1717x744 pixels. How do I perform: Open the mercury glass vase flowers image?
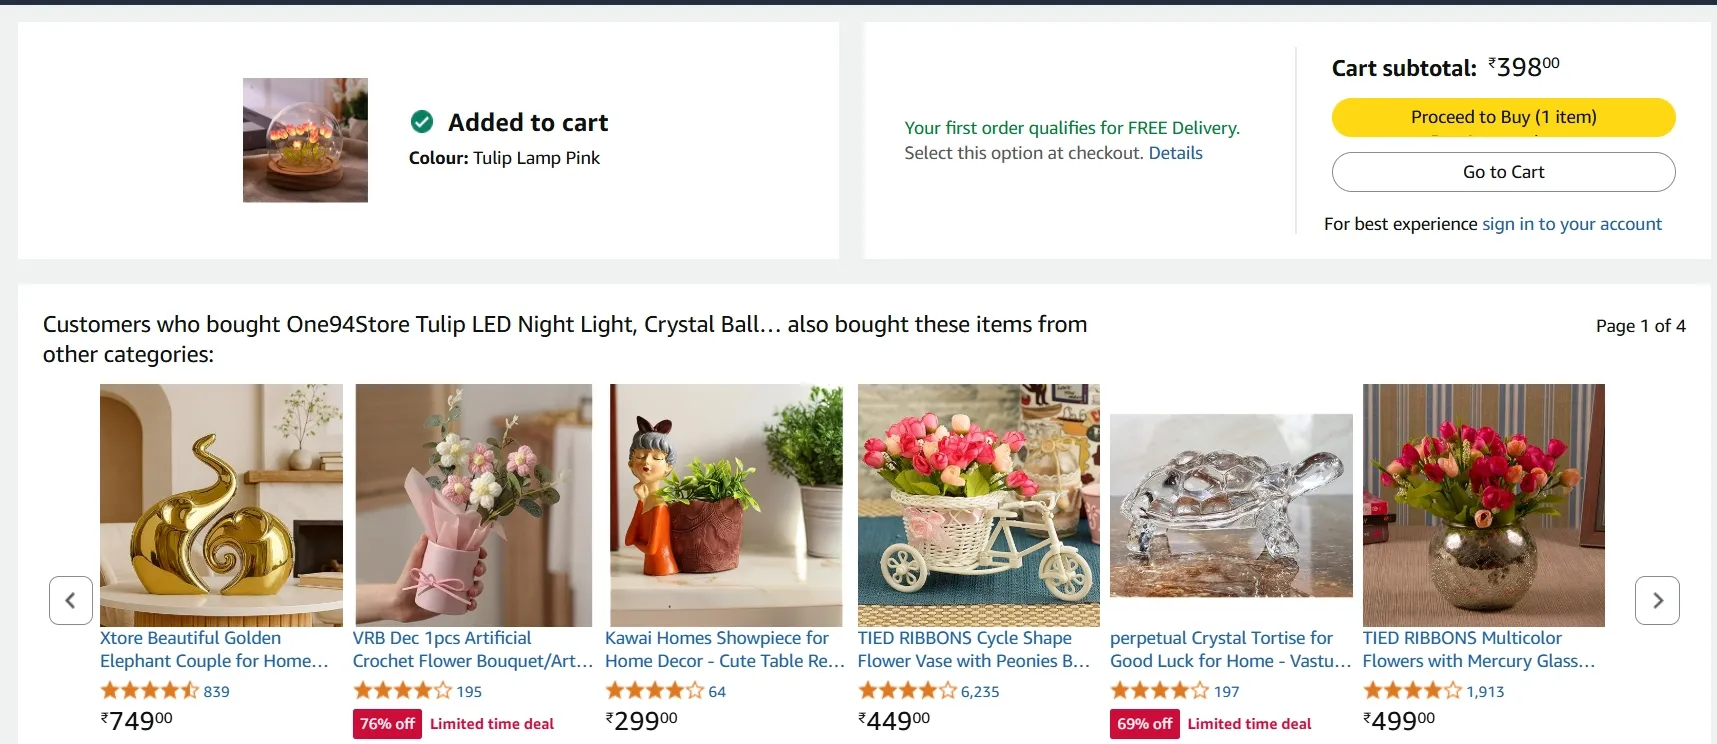tap(1483, 505)
